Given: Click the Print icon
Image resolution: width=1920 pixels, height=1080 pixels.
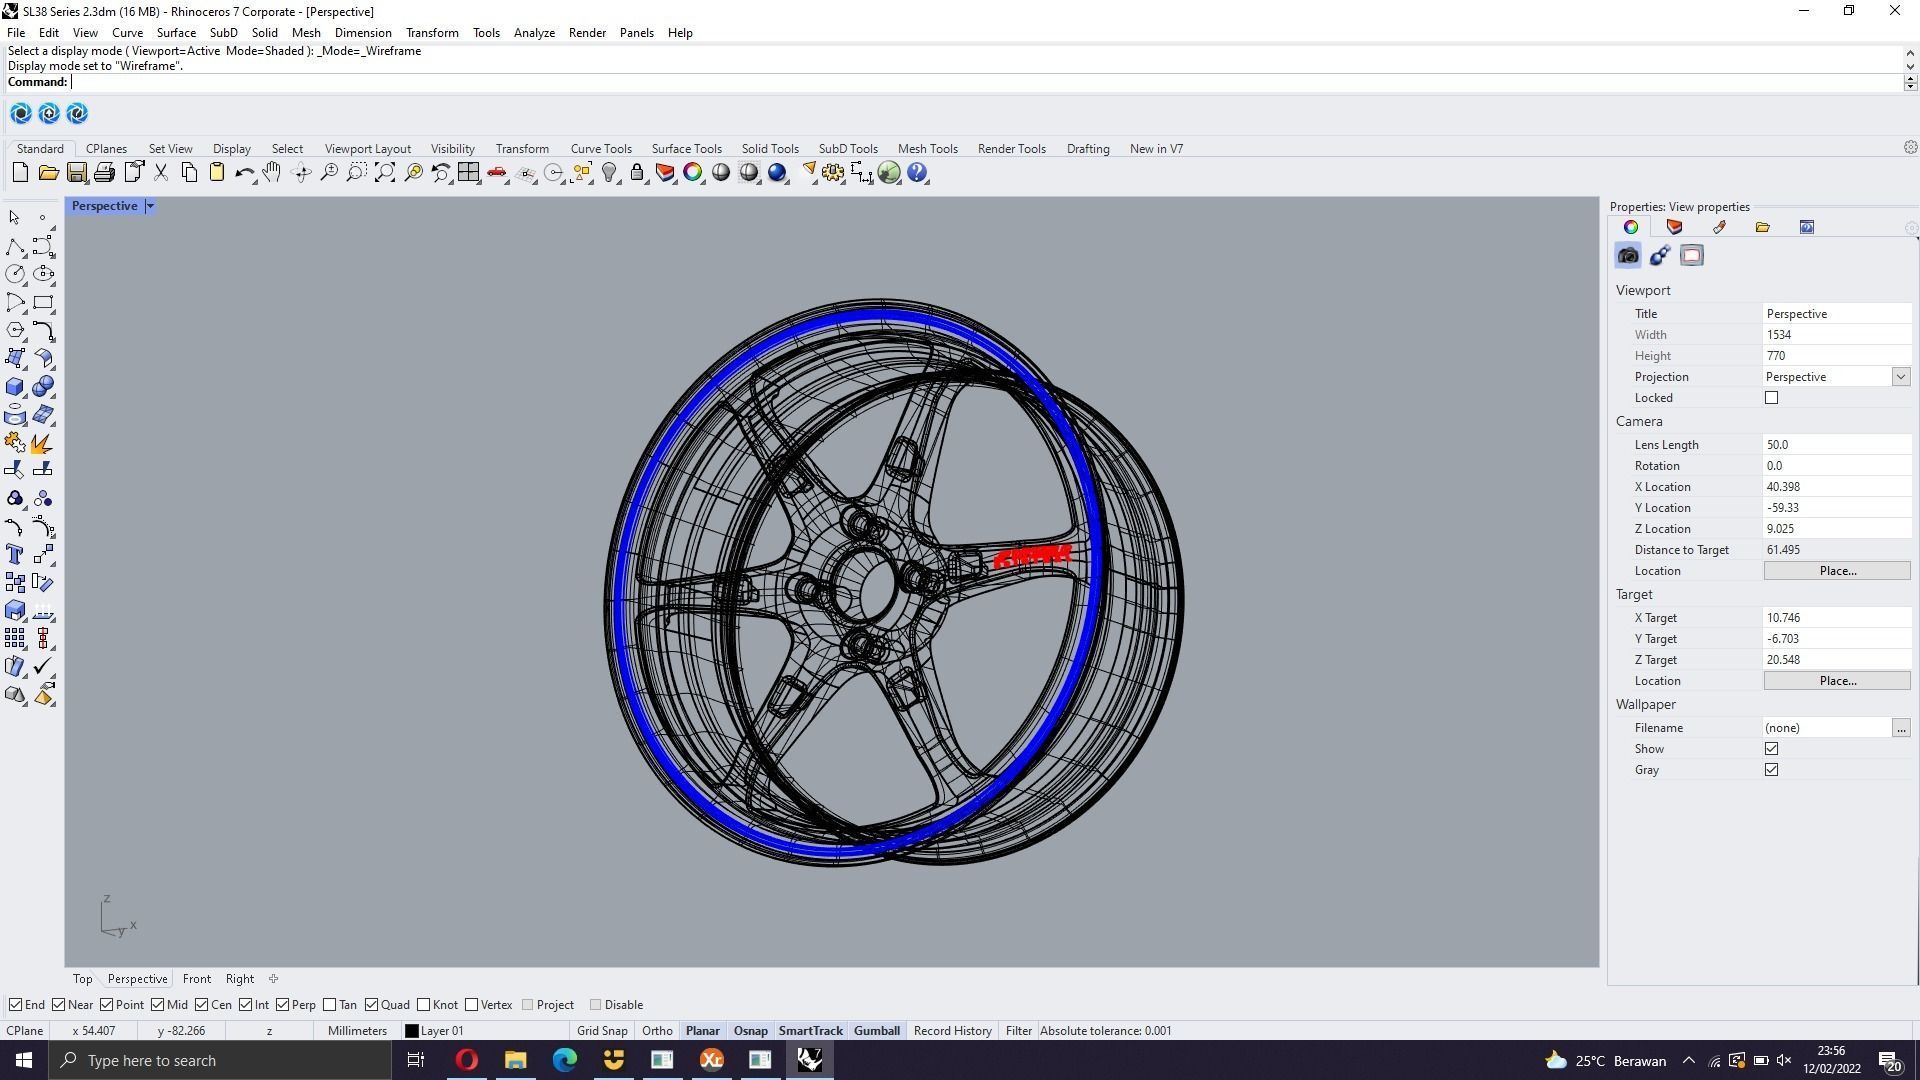Looking at the screenshot, I should coord(104,173).
